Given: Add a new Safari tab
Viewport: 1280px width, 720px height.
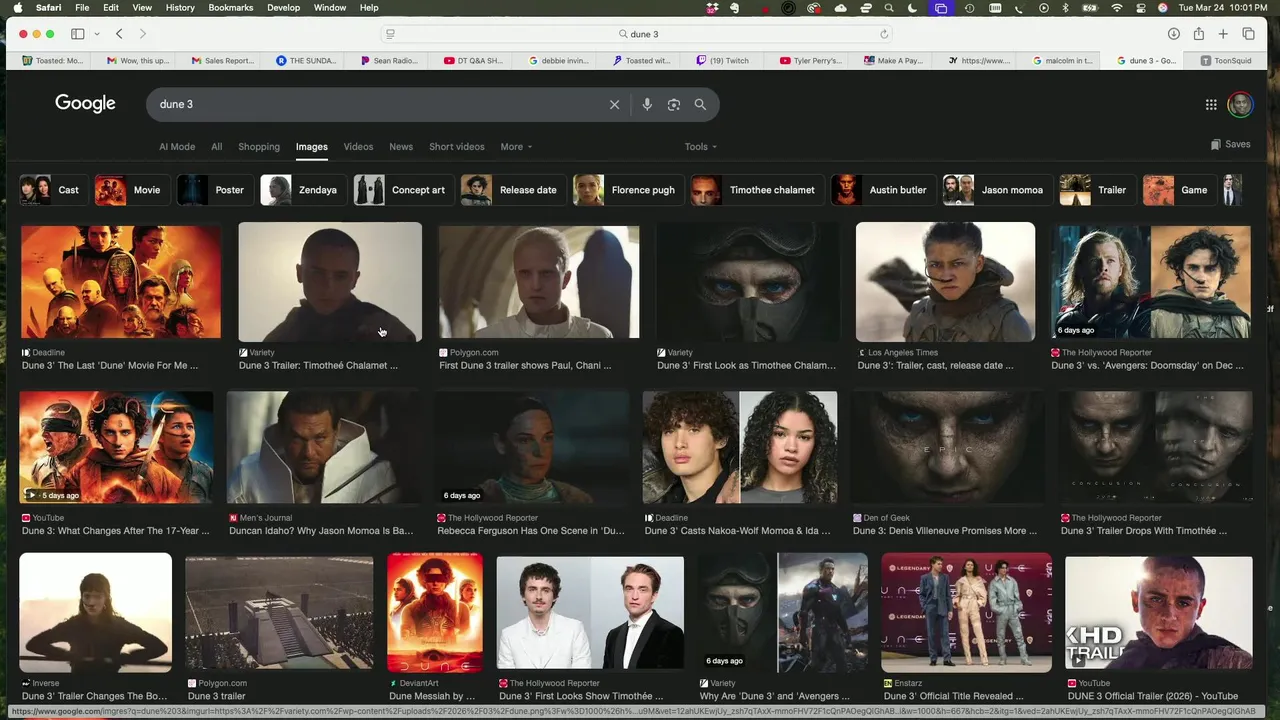Looking at the screenshot, I should [1223, 34].
